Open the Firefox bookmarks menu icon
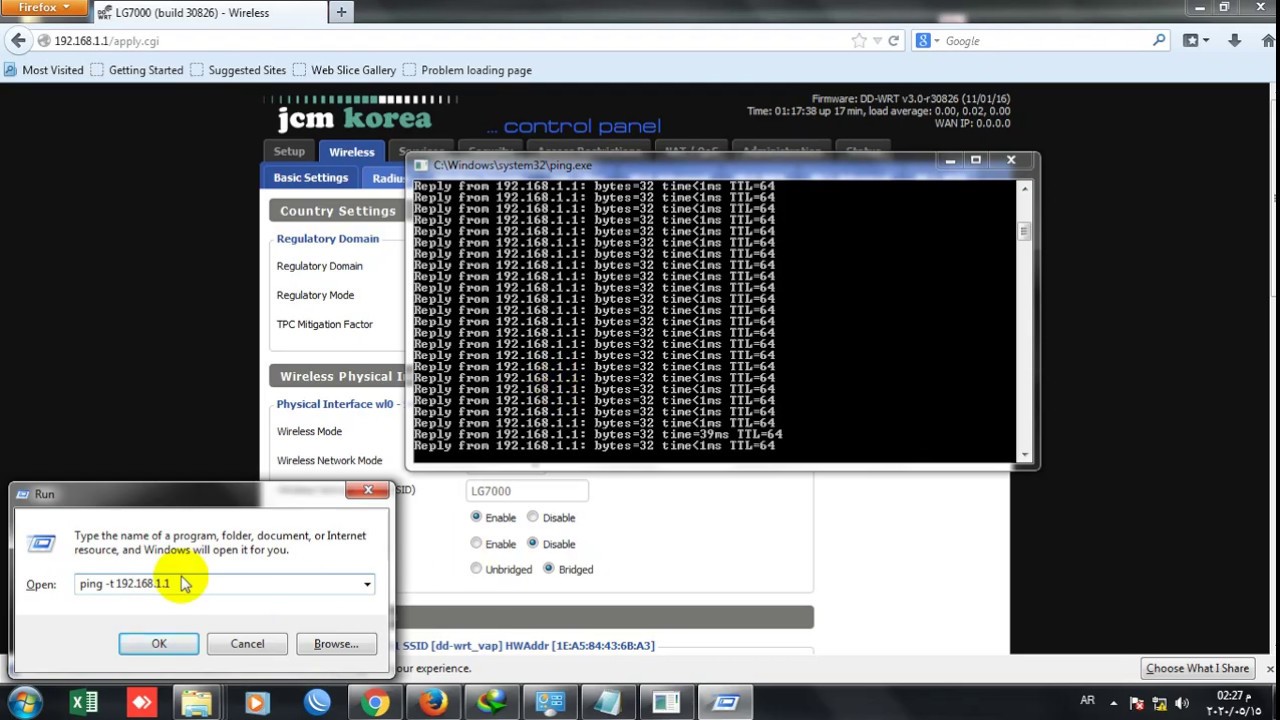The height and width of the screenshot is (720, 1280). (x=1196, y=41)
